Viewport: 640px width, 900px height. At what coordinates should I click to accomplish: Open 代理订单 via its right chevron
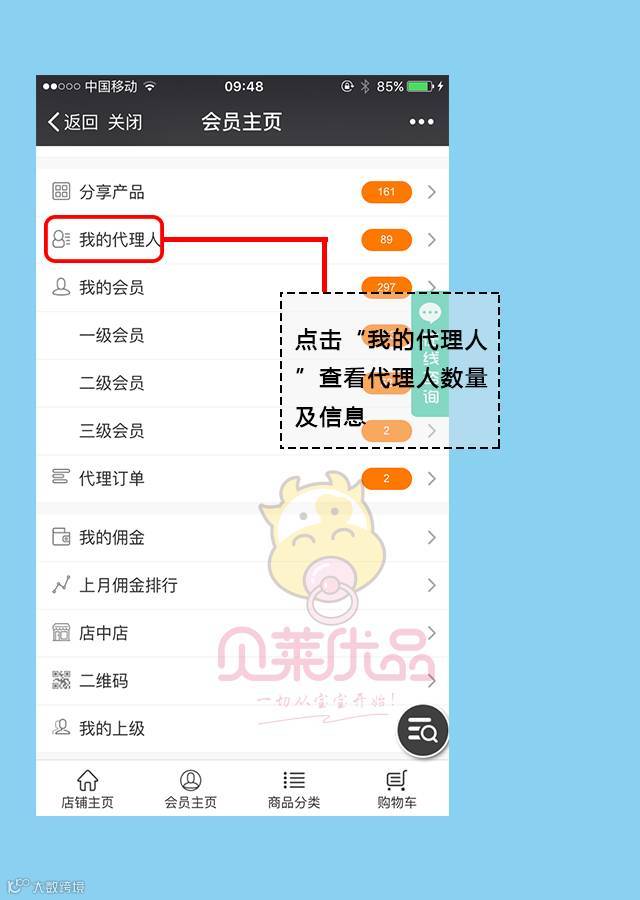(x=432, y=478)
